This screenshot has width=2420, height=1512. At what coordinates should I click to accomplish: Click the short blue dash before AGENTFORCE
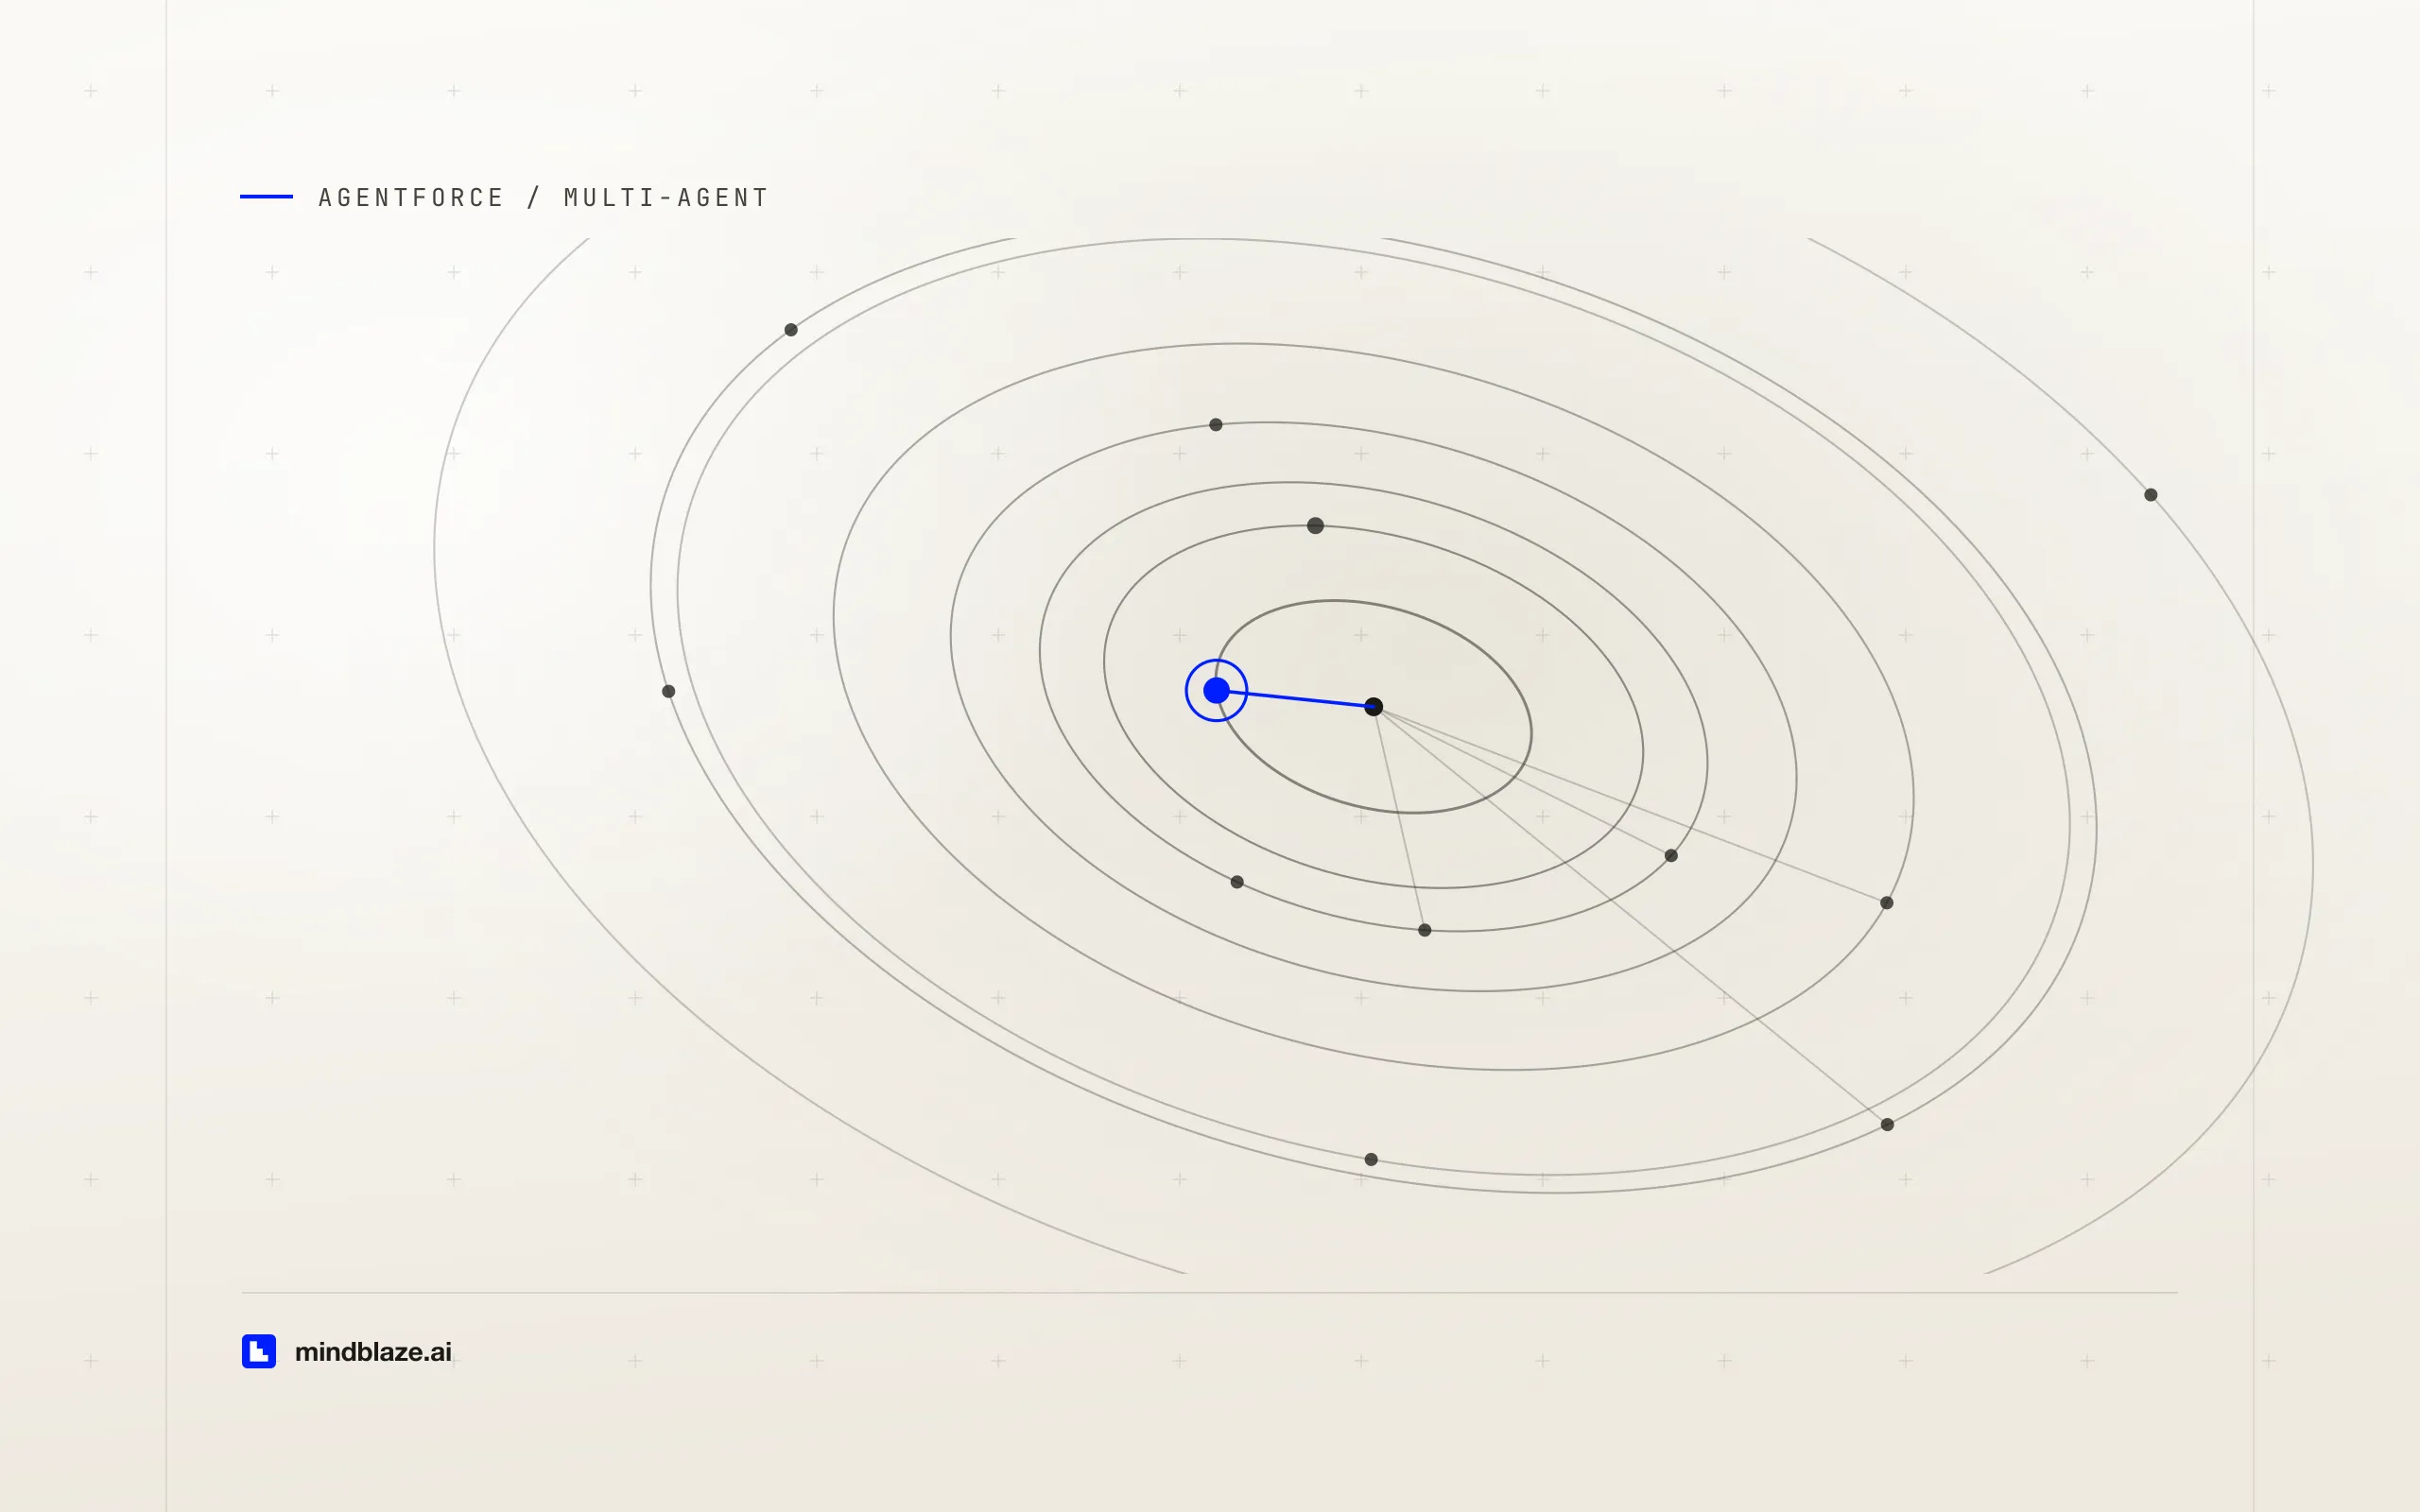coord(266,197)
